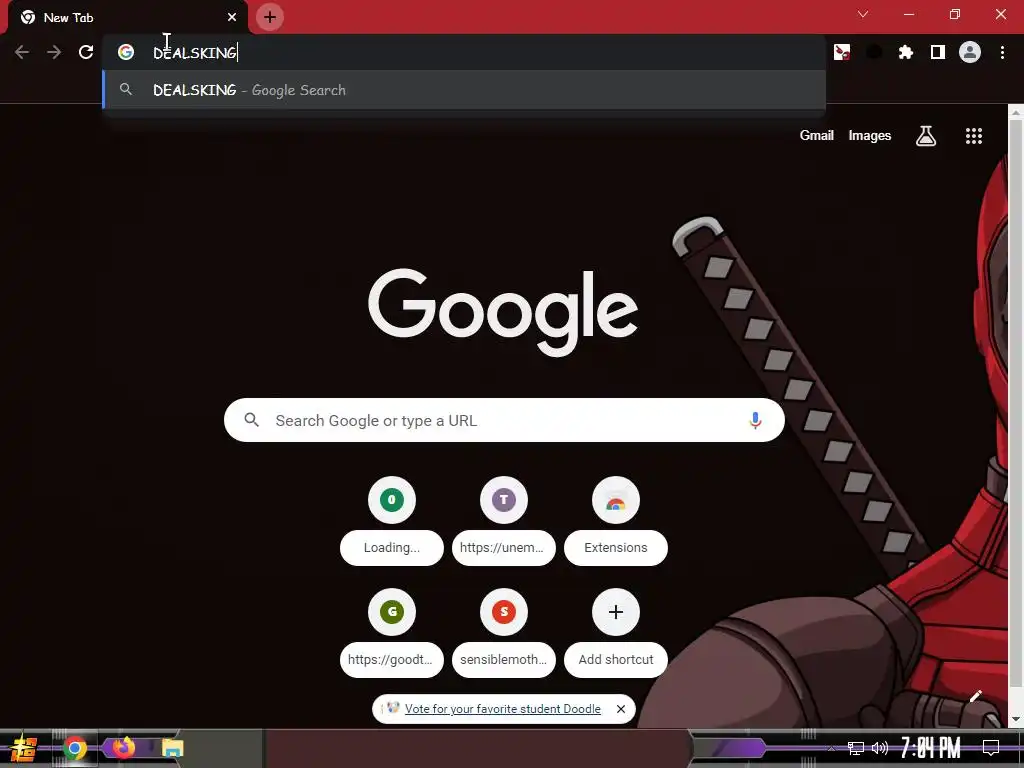Image resolution: width=1024 pixels, height=768 pixels.
Task: Click Customize Chrome pencil icon
Action: 975,696
